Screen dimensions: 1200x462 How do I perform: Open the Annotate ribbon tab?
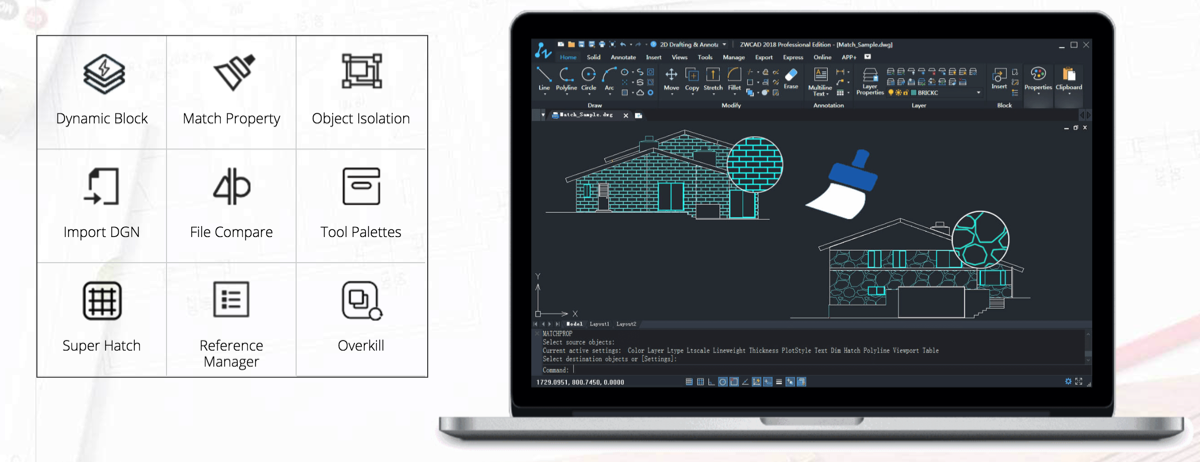click(x=623, y=58)
